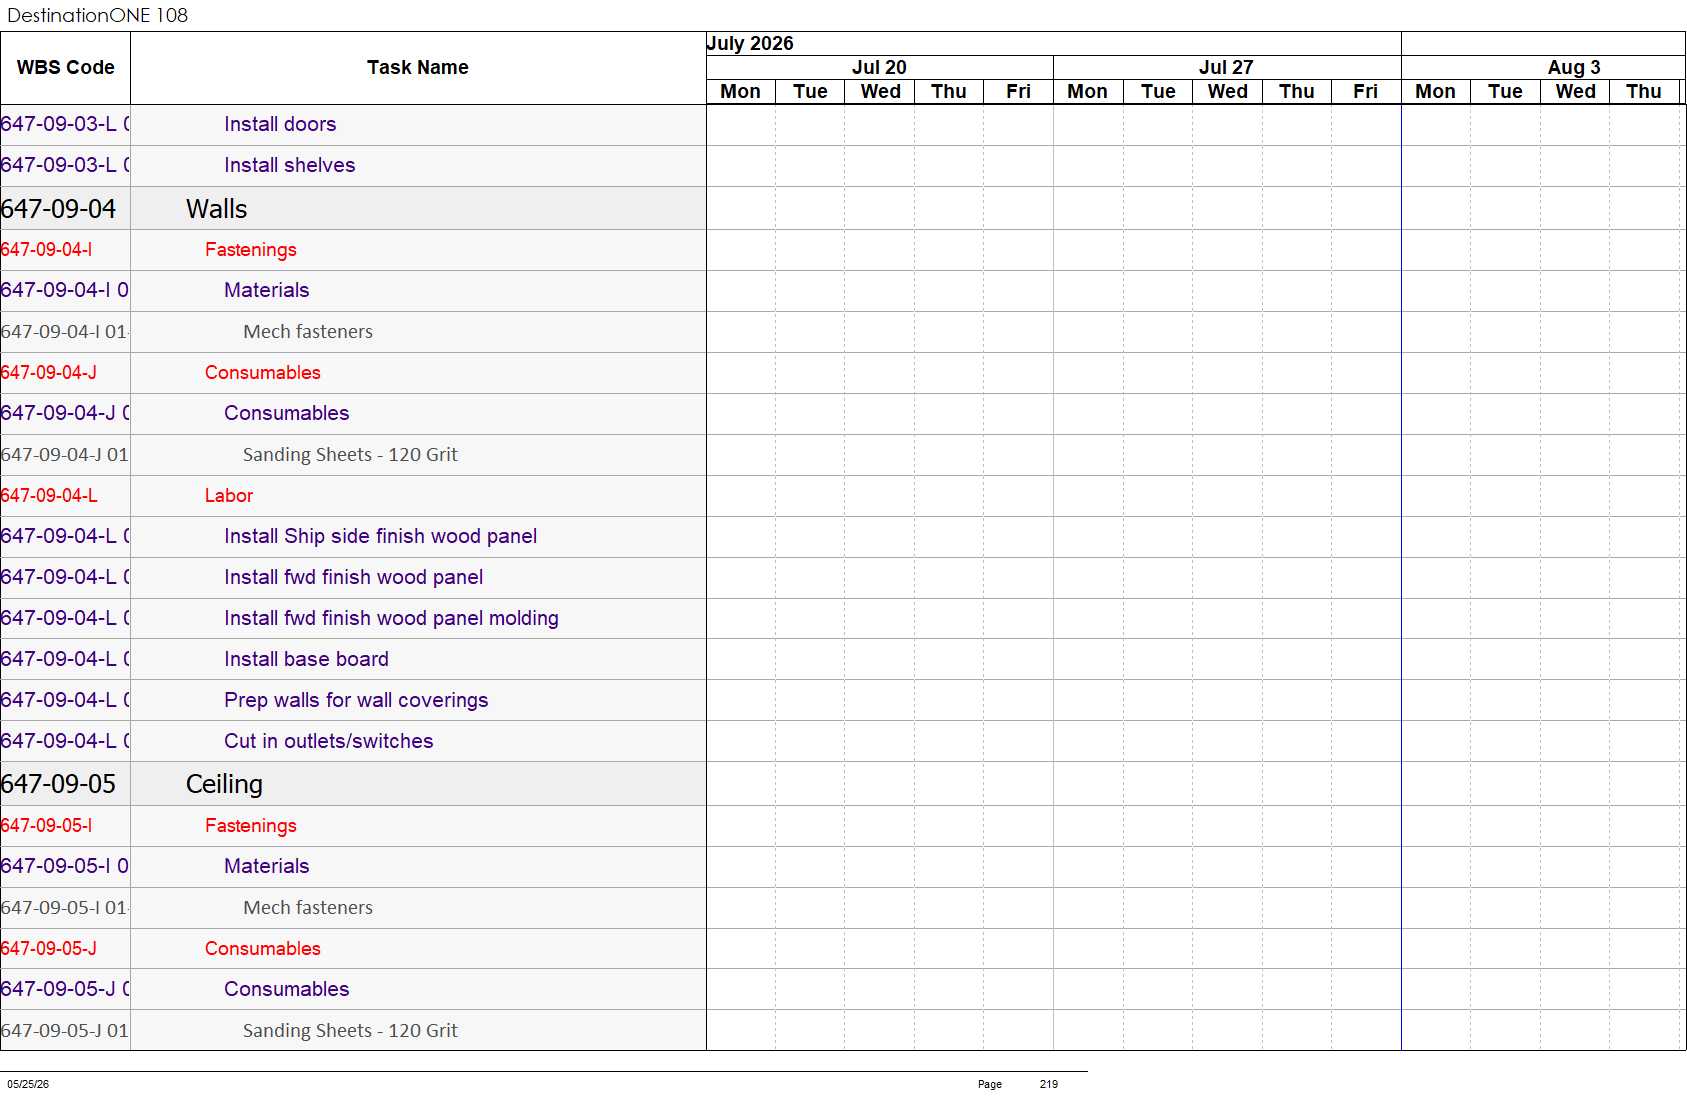Click Sanding Sheets - 120 Grit under Walls
The width and height of the screenshot is (1687, 1097).
pos(350,454)
